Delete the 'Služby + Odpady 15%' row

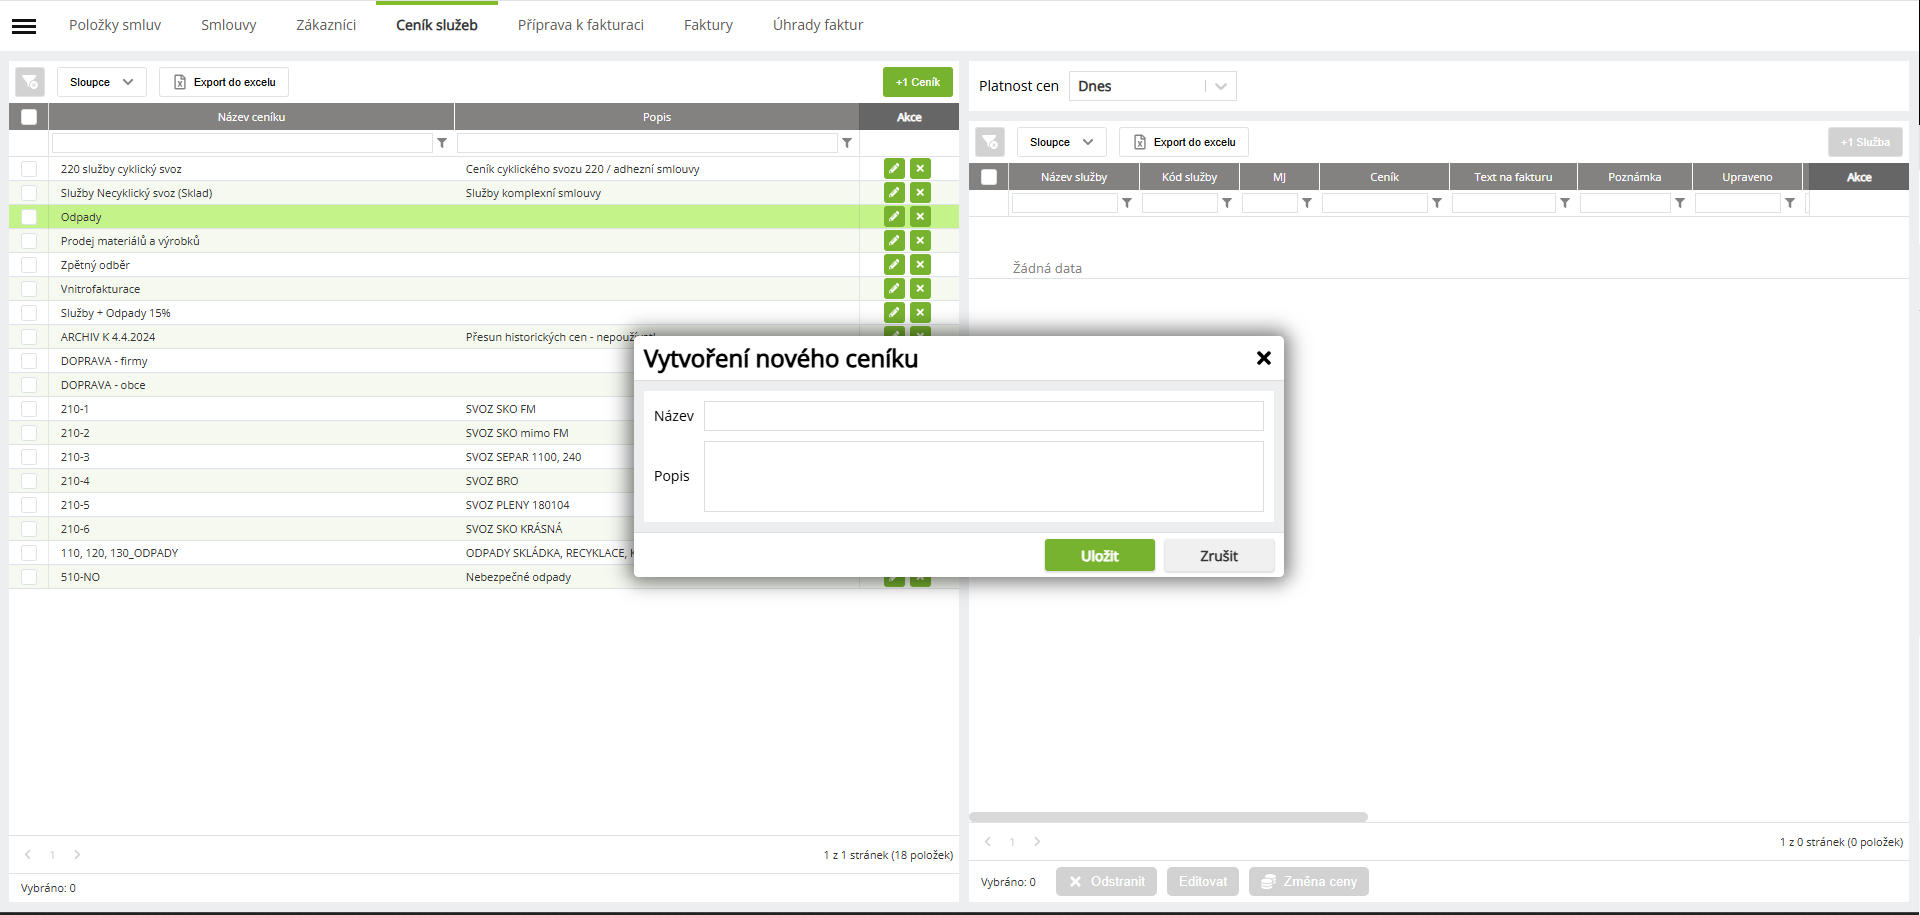tap(921, 313)
